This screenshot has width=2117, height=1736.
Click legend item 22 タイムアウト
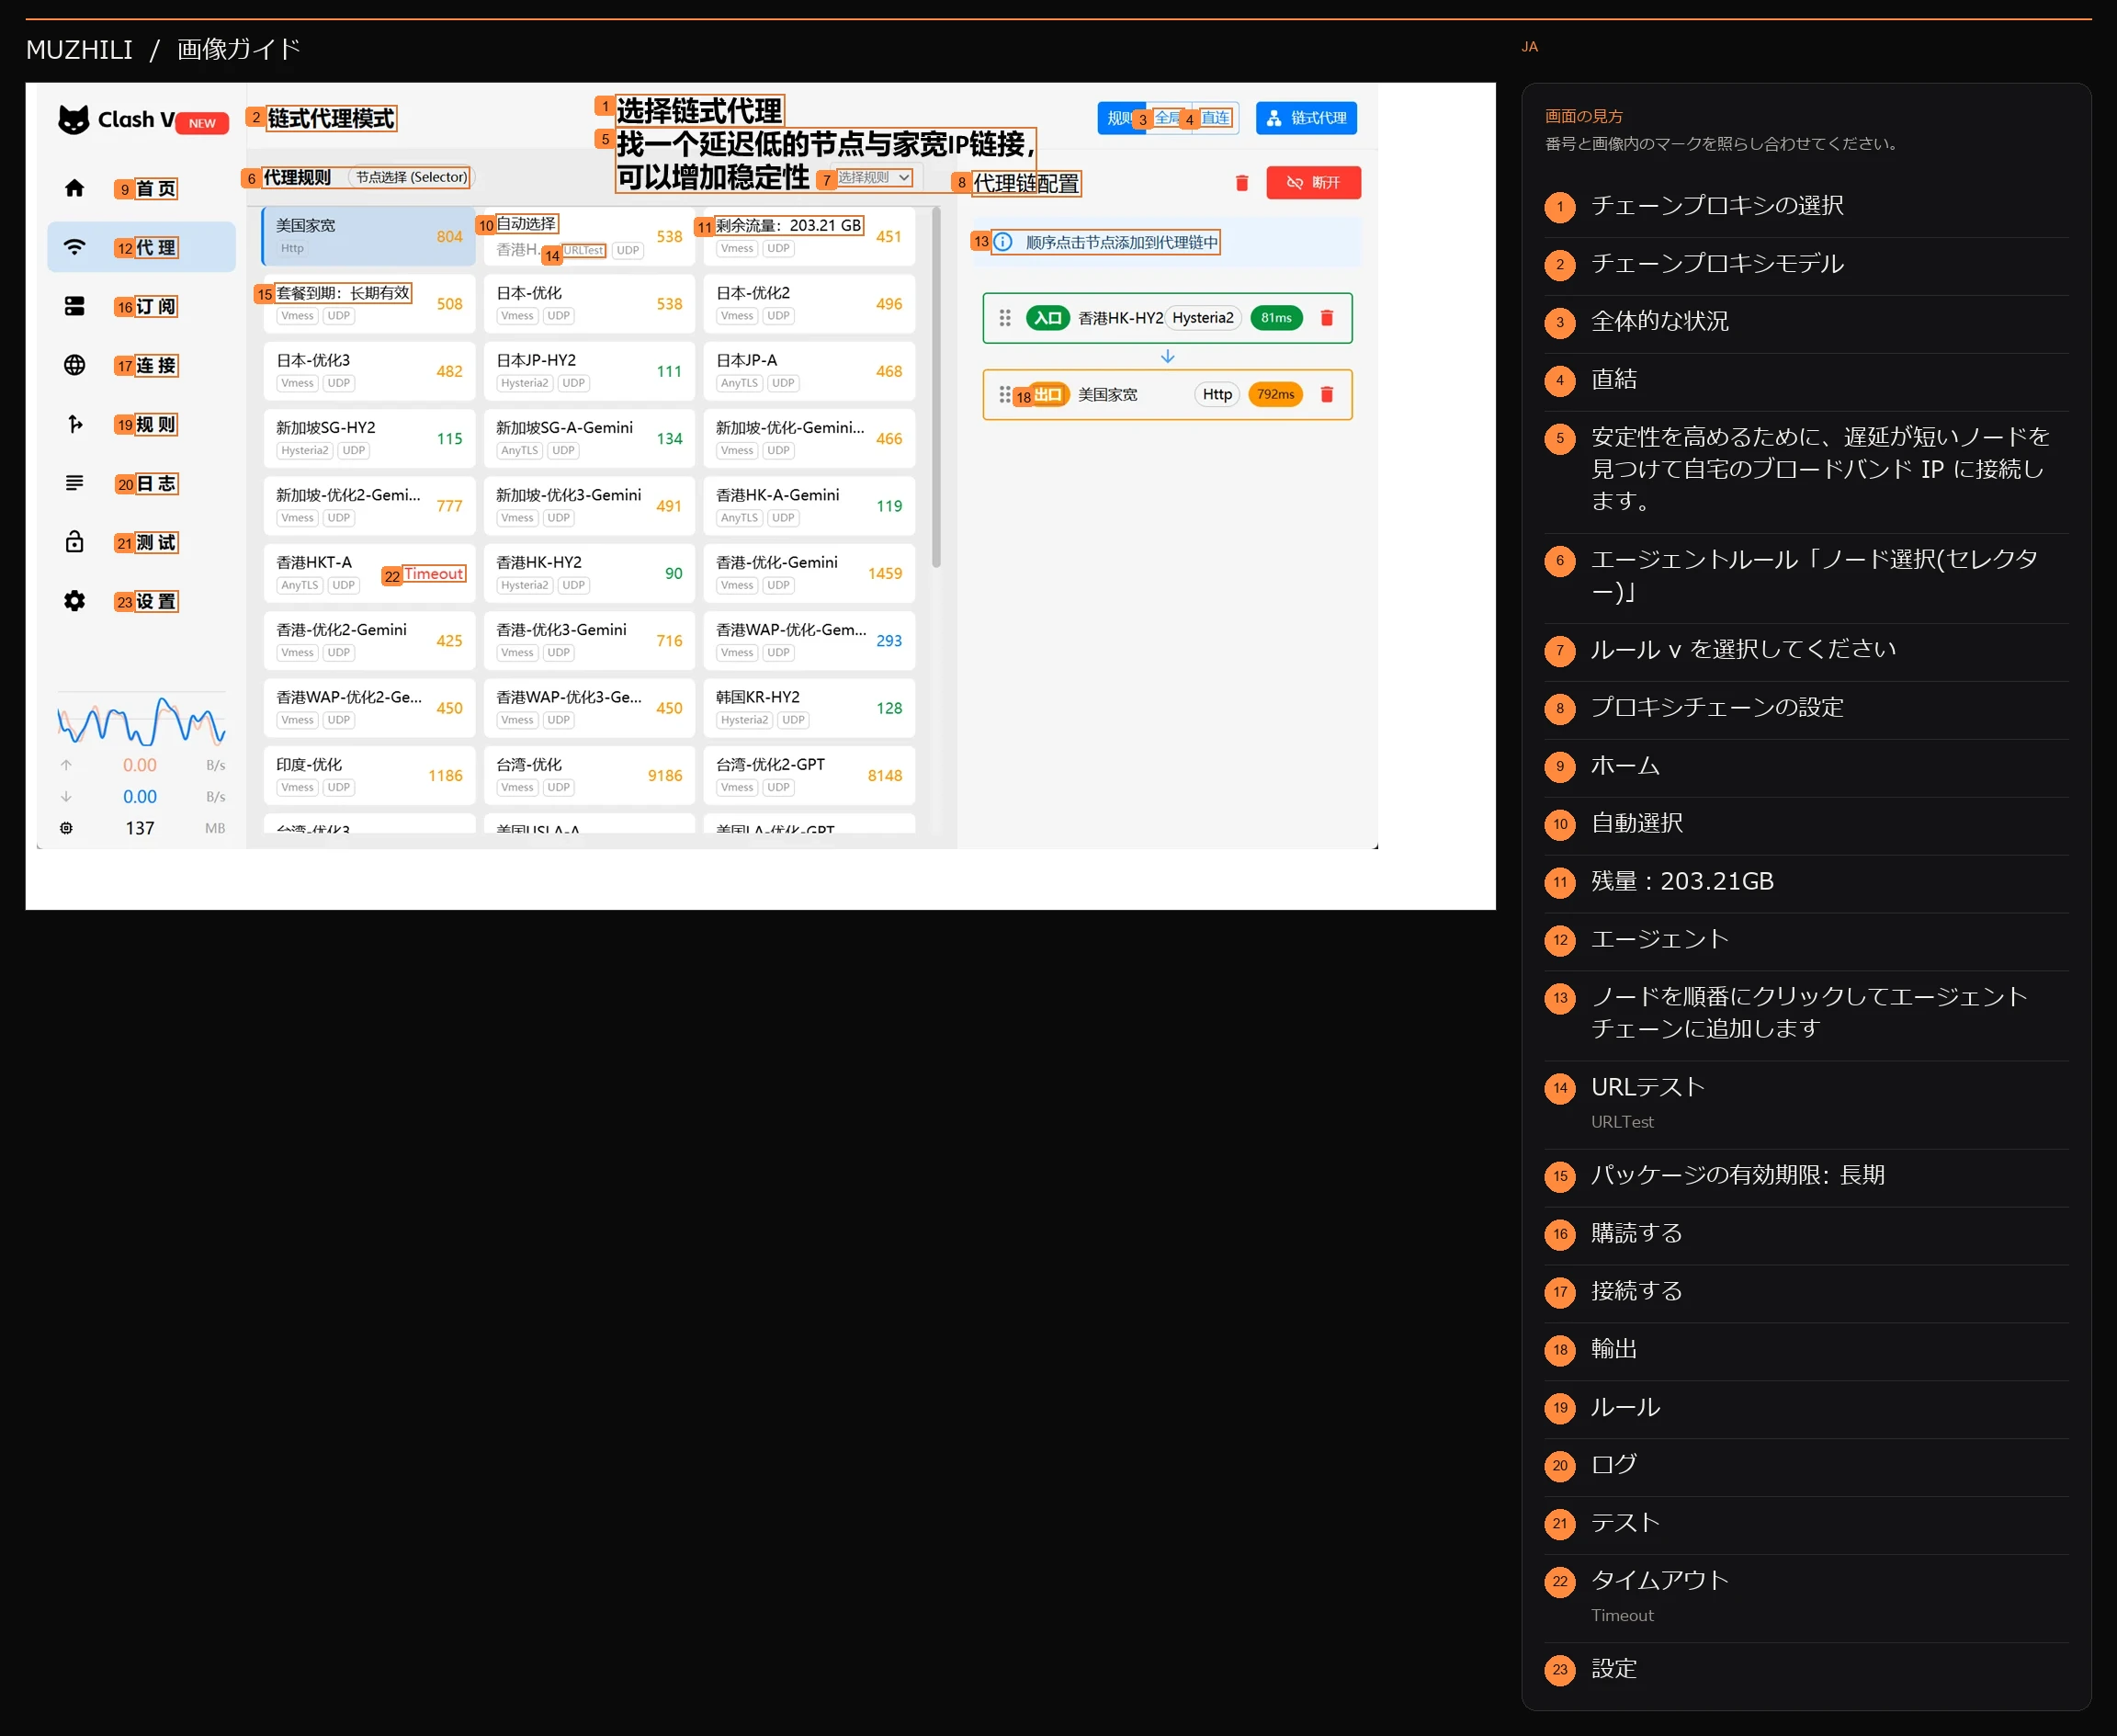(1806, 1598)
